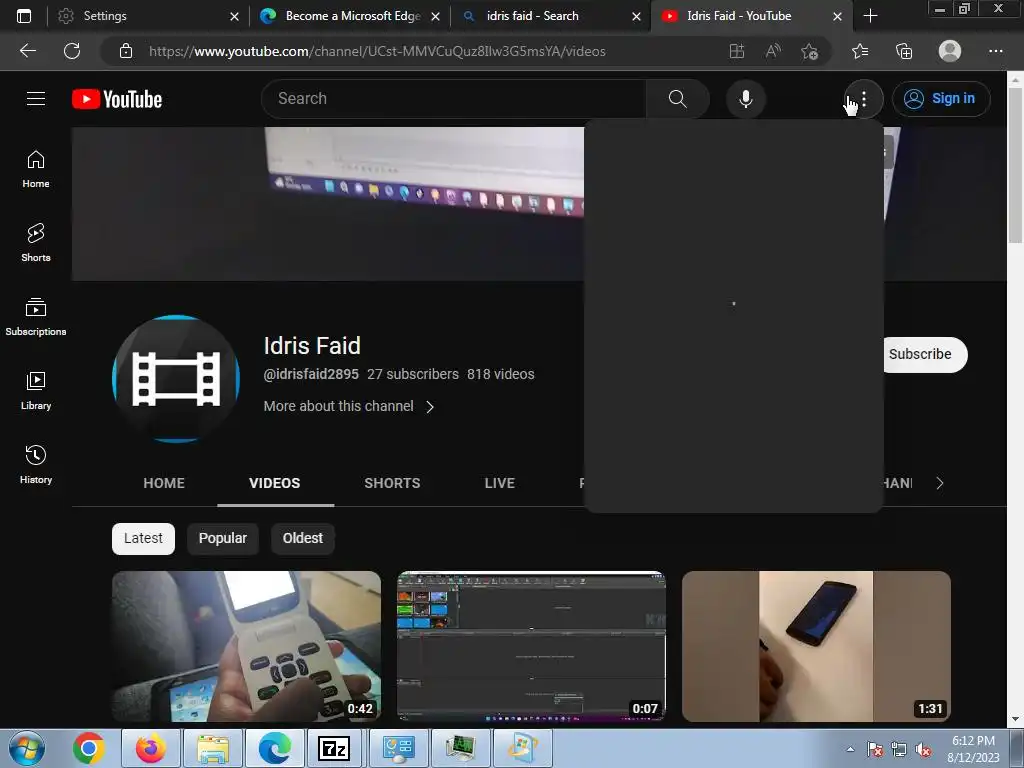Select Oldest videos filter chip
Viewport: 1024px width, 768px height.
click(x=302, y=538)
